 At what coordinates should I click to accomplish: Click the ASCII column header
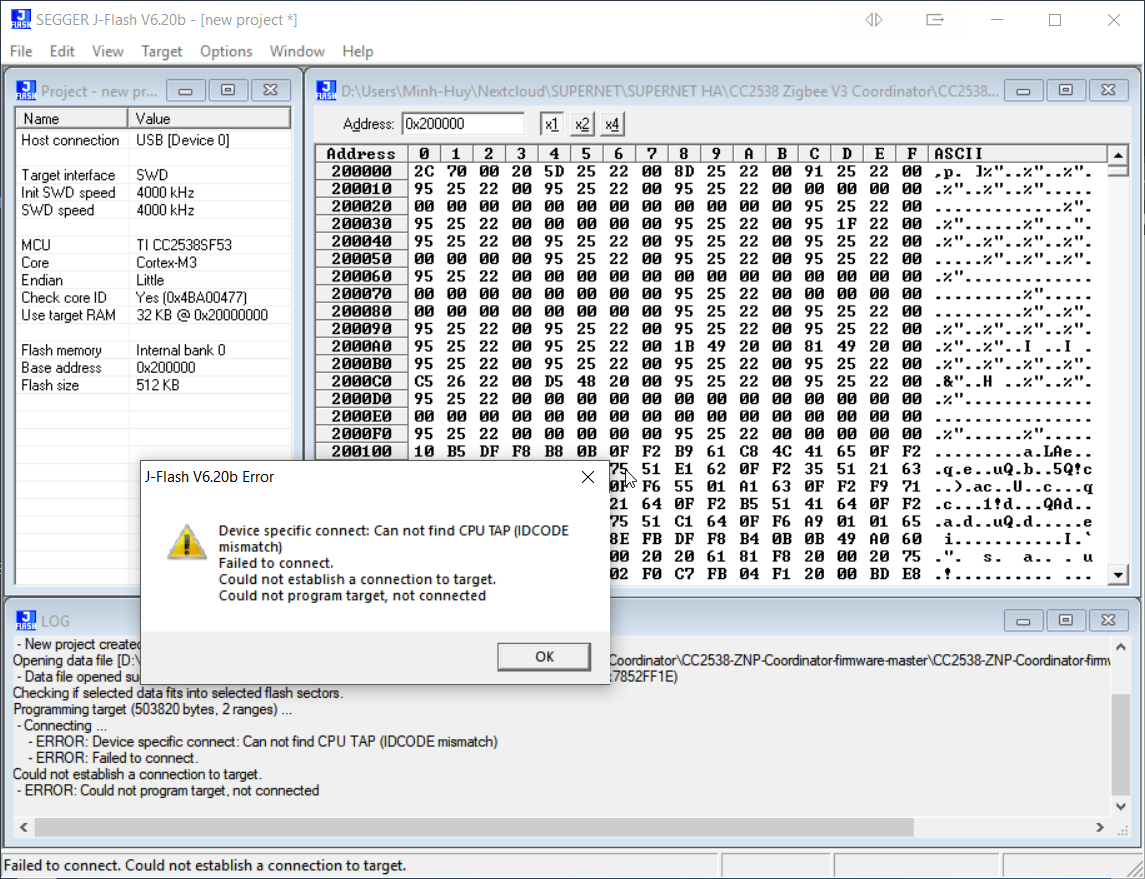click(1018, 154)
